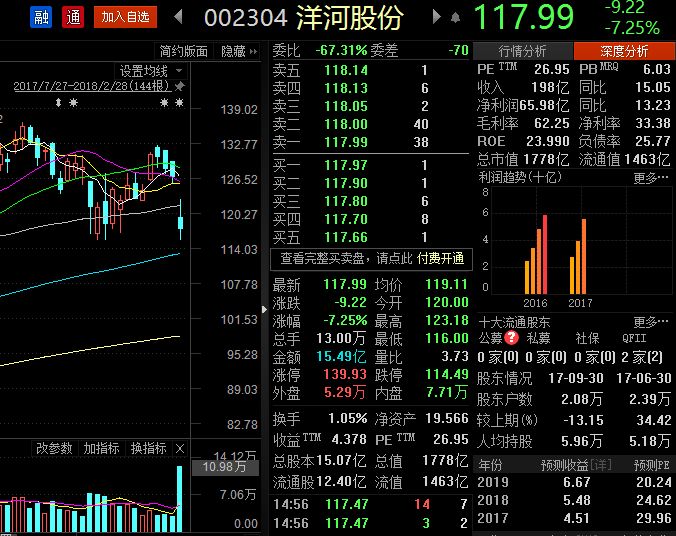676x536 pixels.
Task: Click the 委比 -67.31% value
Action: [x=341, y=50]
